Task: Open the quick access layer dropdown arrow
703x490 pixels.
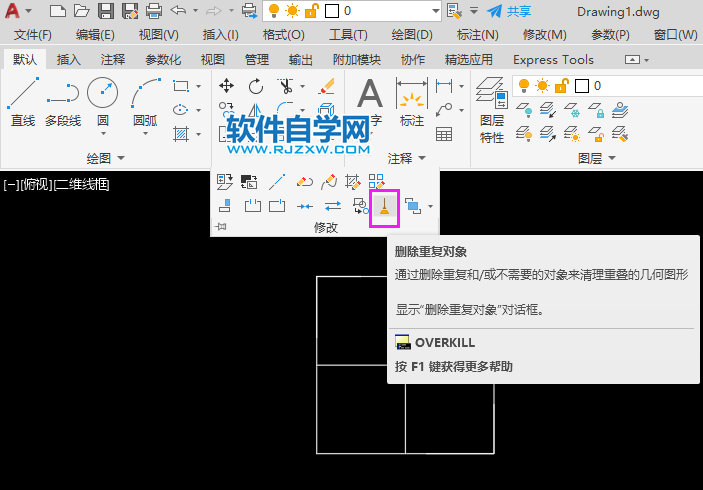Action: (435, 11)
